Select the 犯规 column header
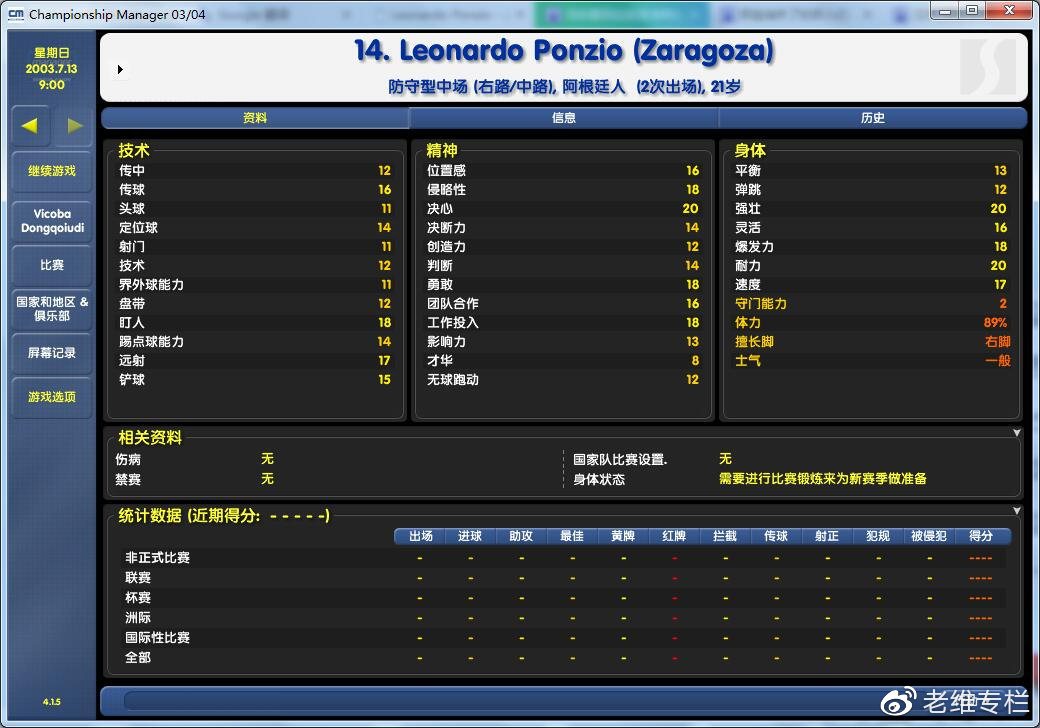Image resolution: width=1040 pixels, height=728 pixels. (878, 536)
